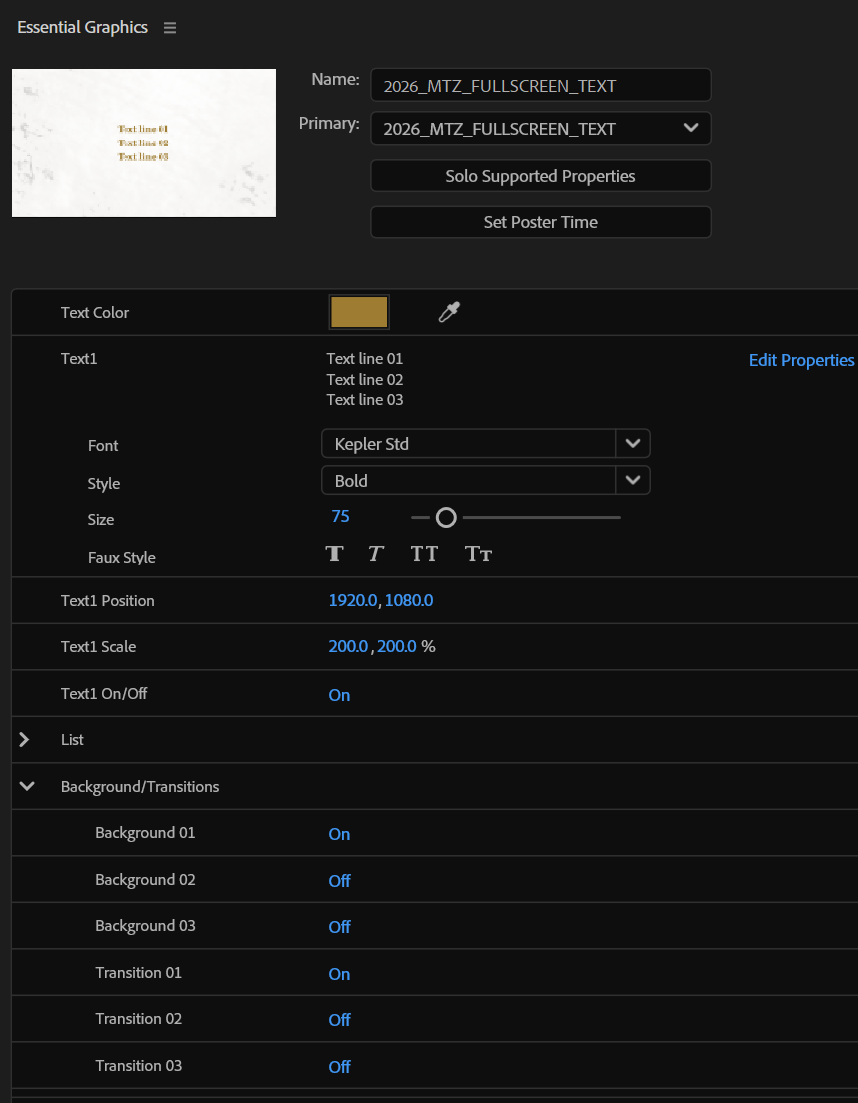
Task: Click Text1 Position Y value 1080.0
Action: (x=409, y=601)
